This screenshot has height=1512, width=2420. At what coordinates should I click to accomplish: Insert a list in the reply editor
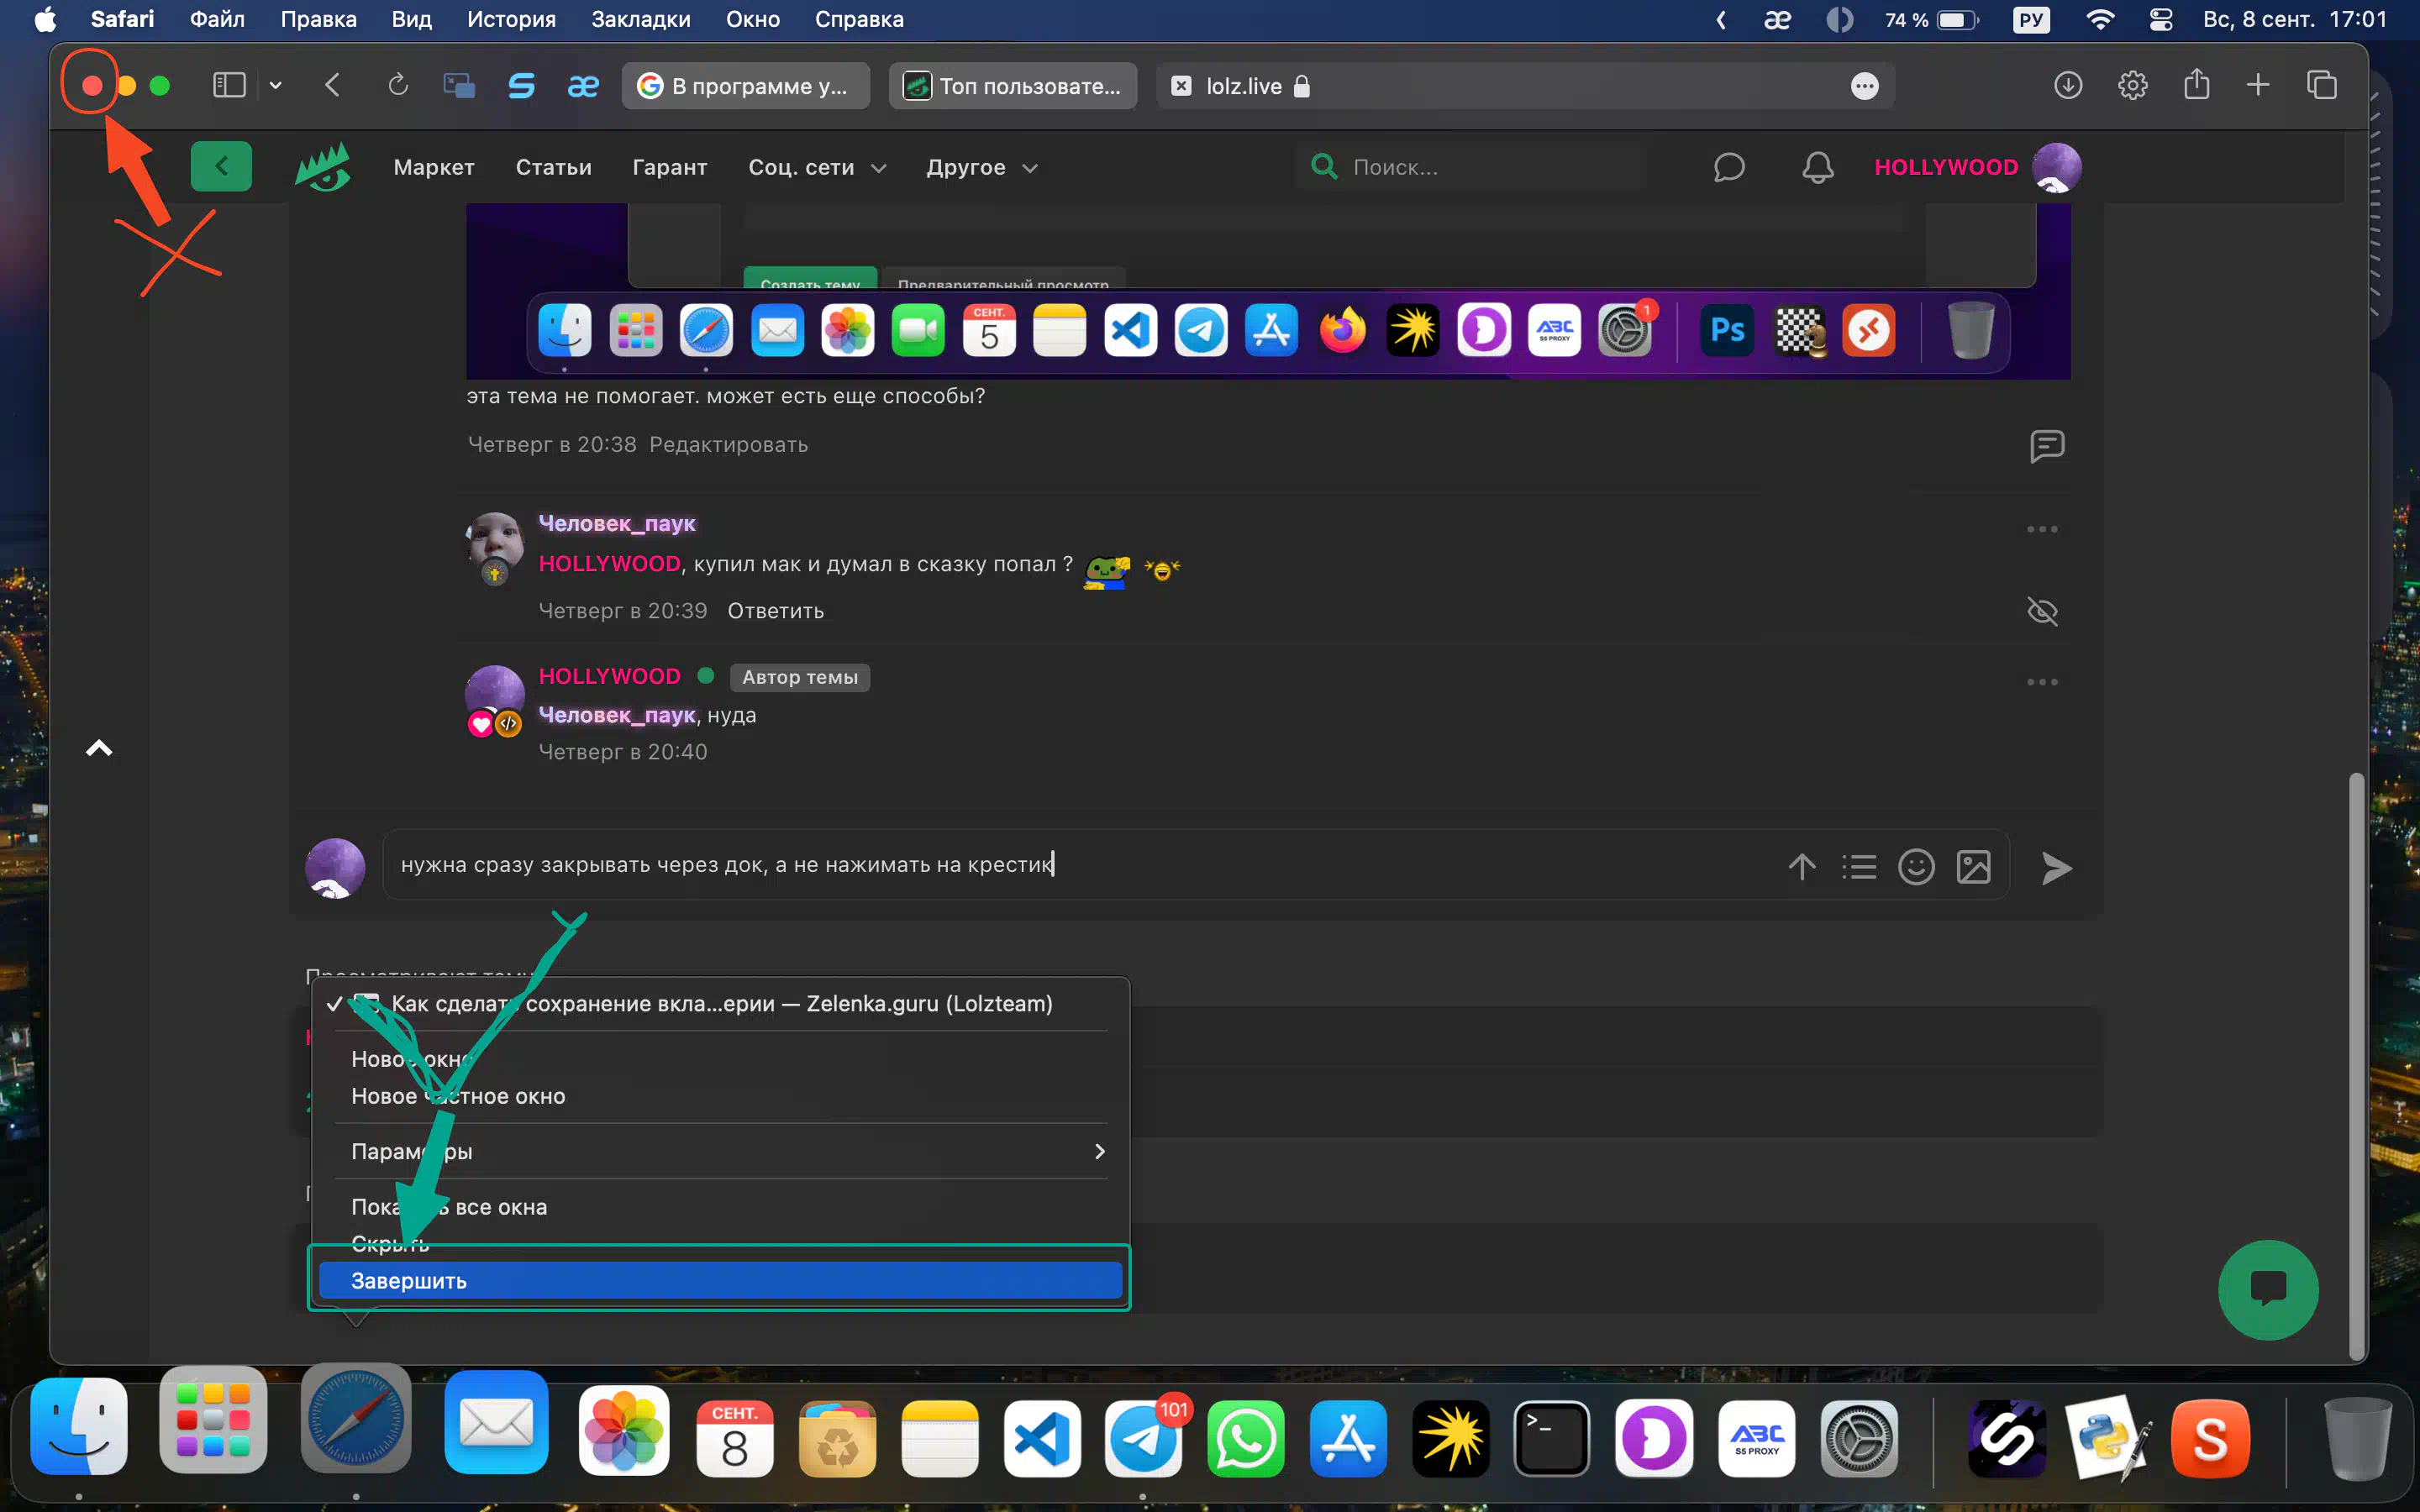(x=1858, y=867)
